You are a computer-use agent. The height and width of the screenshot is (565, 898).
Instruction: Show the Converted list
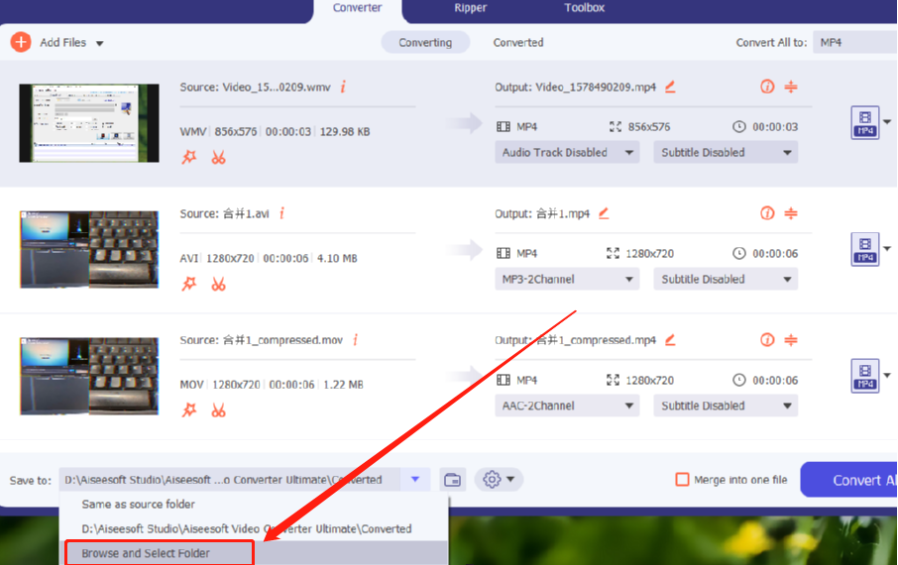click(518, 42)
